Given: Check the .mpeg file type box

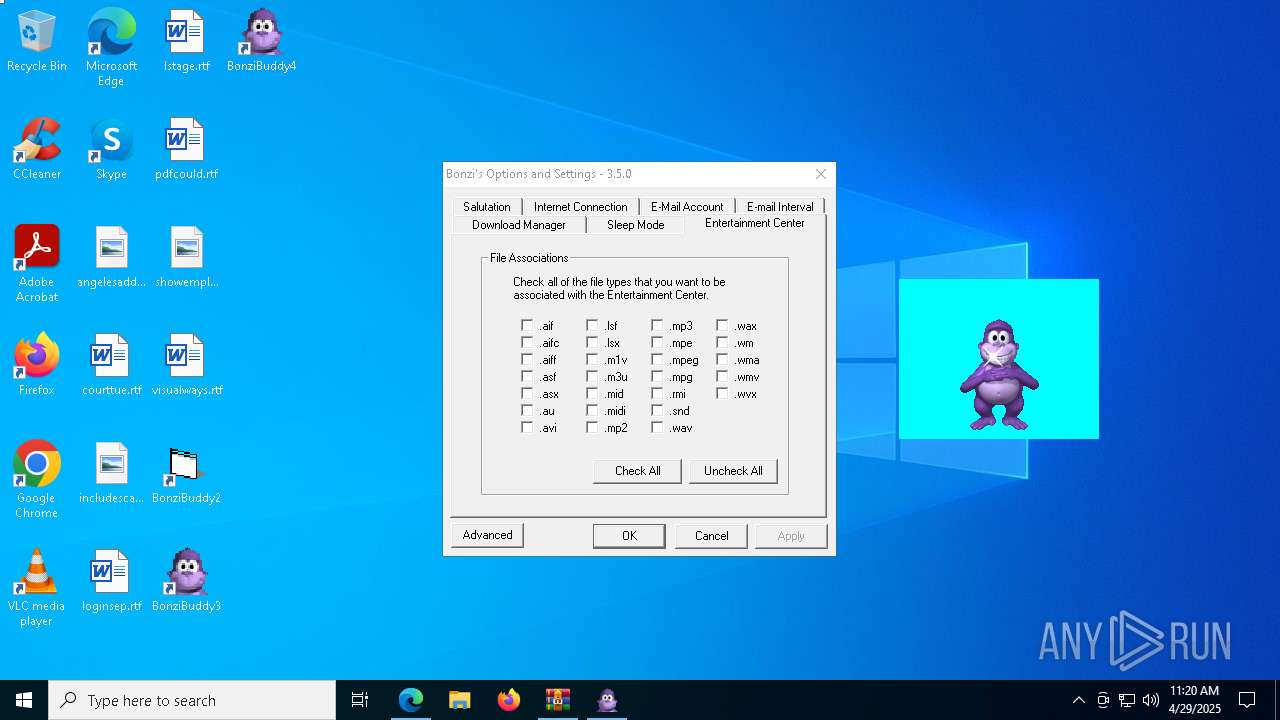Looking at the screenshot, I should 657,360.
